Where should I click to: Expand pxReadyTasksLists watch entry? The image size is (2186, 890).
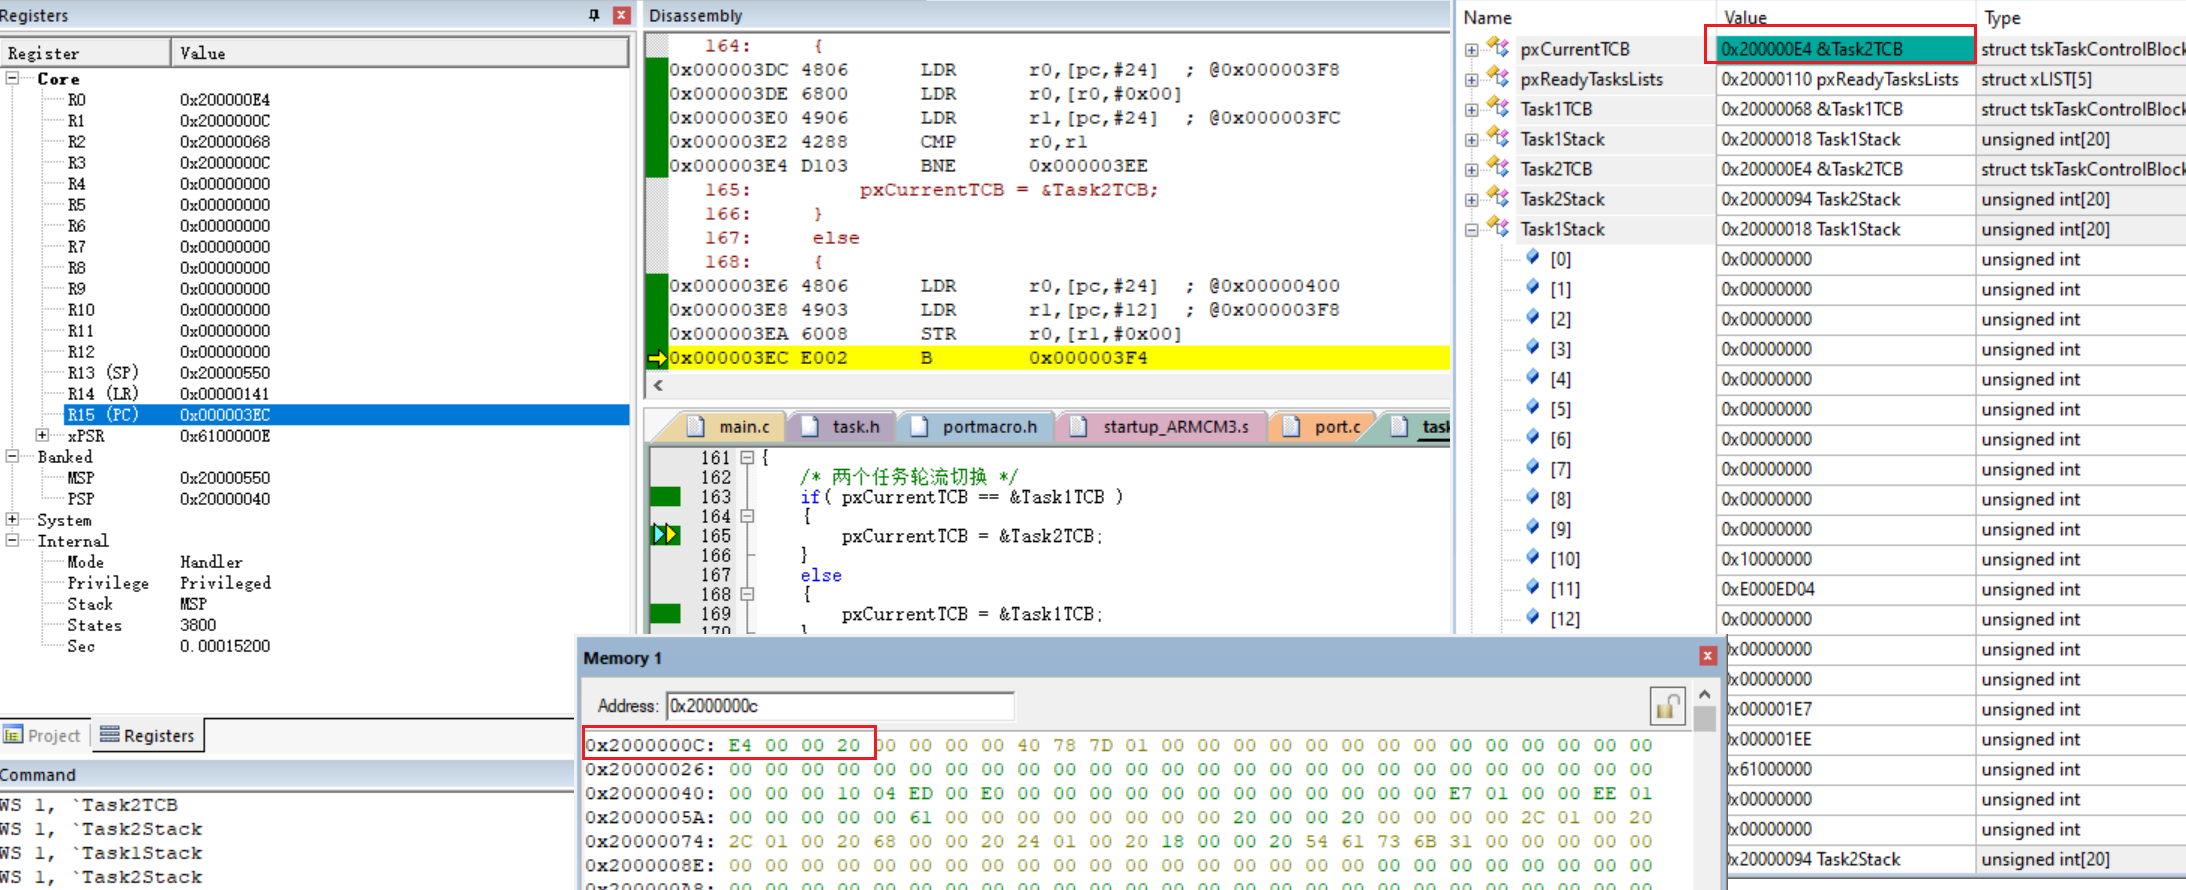pyautogui.click(x=1471, y=80)
